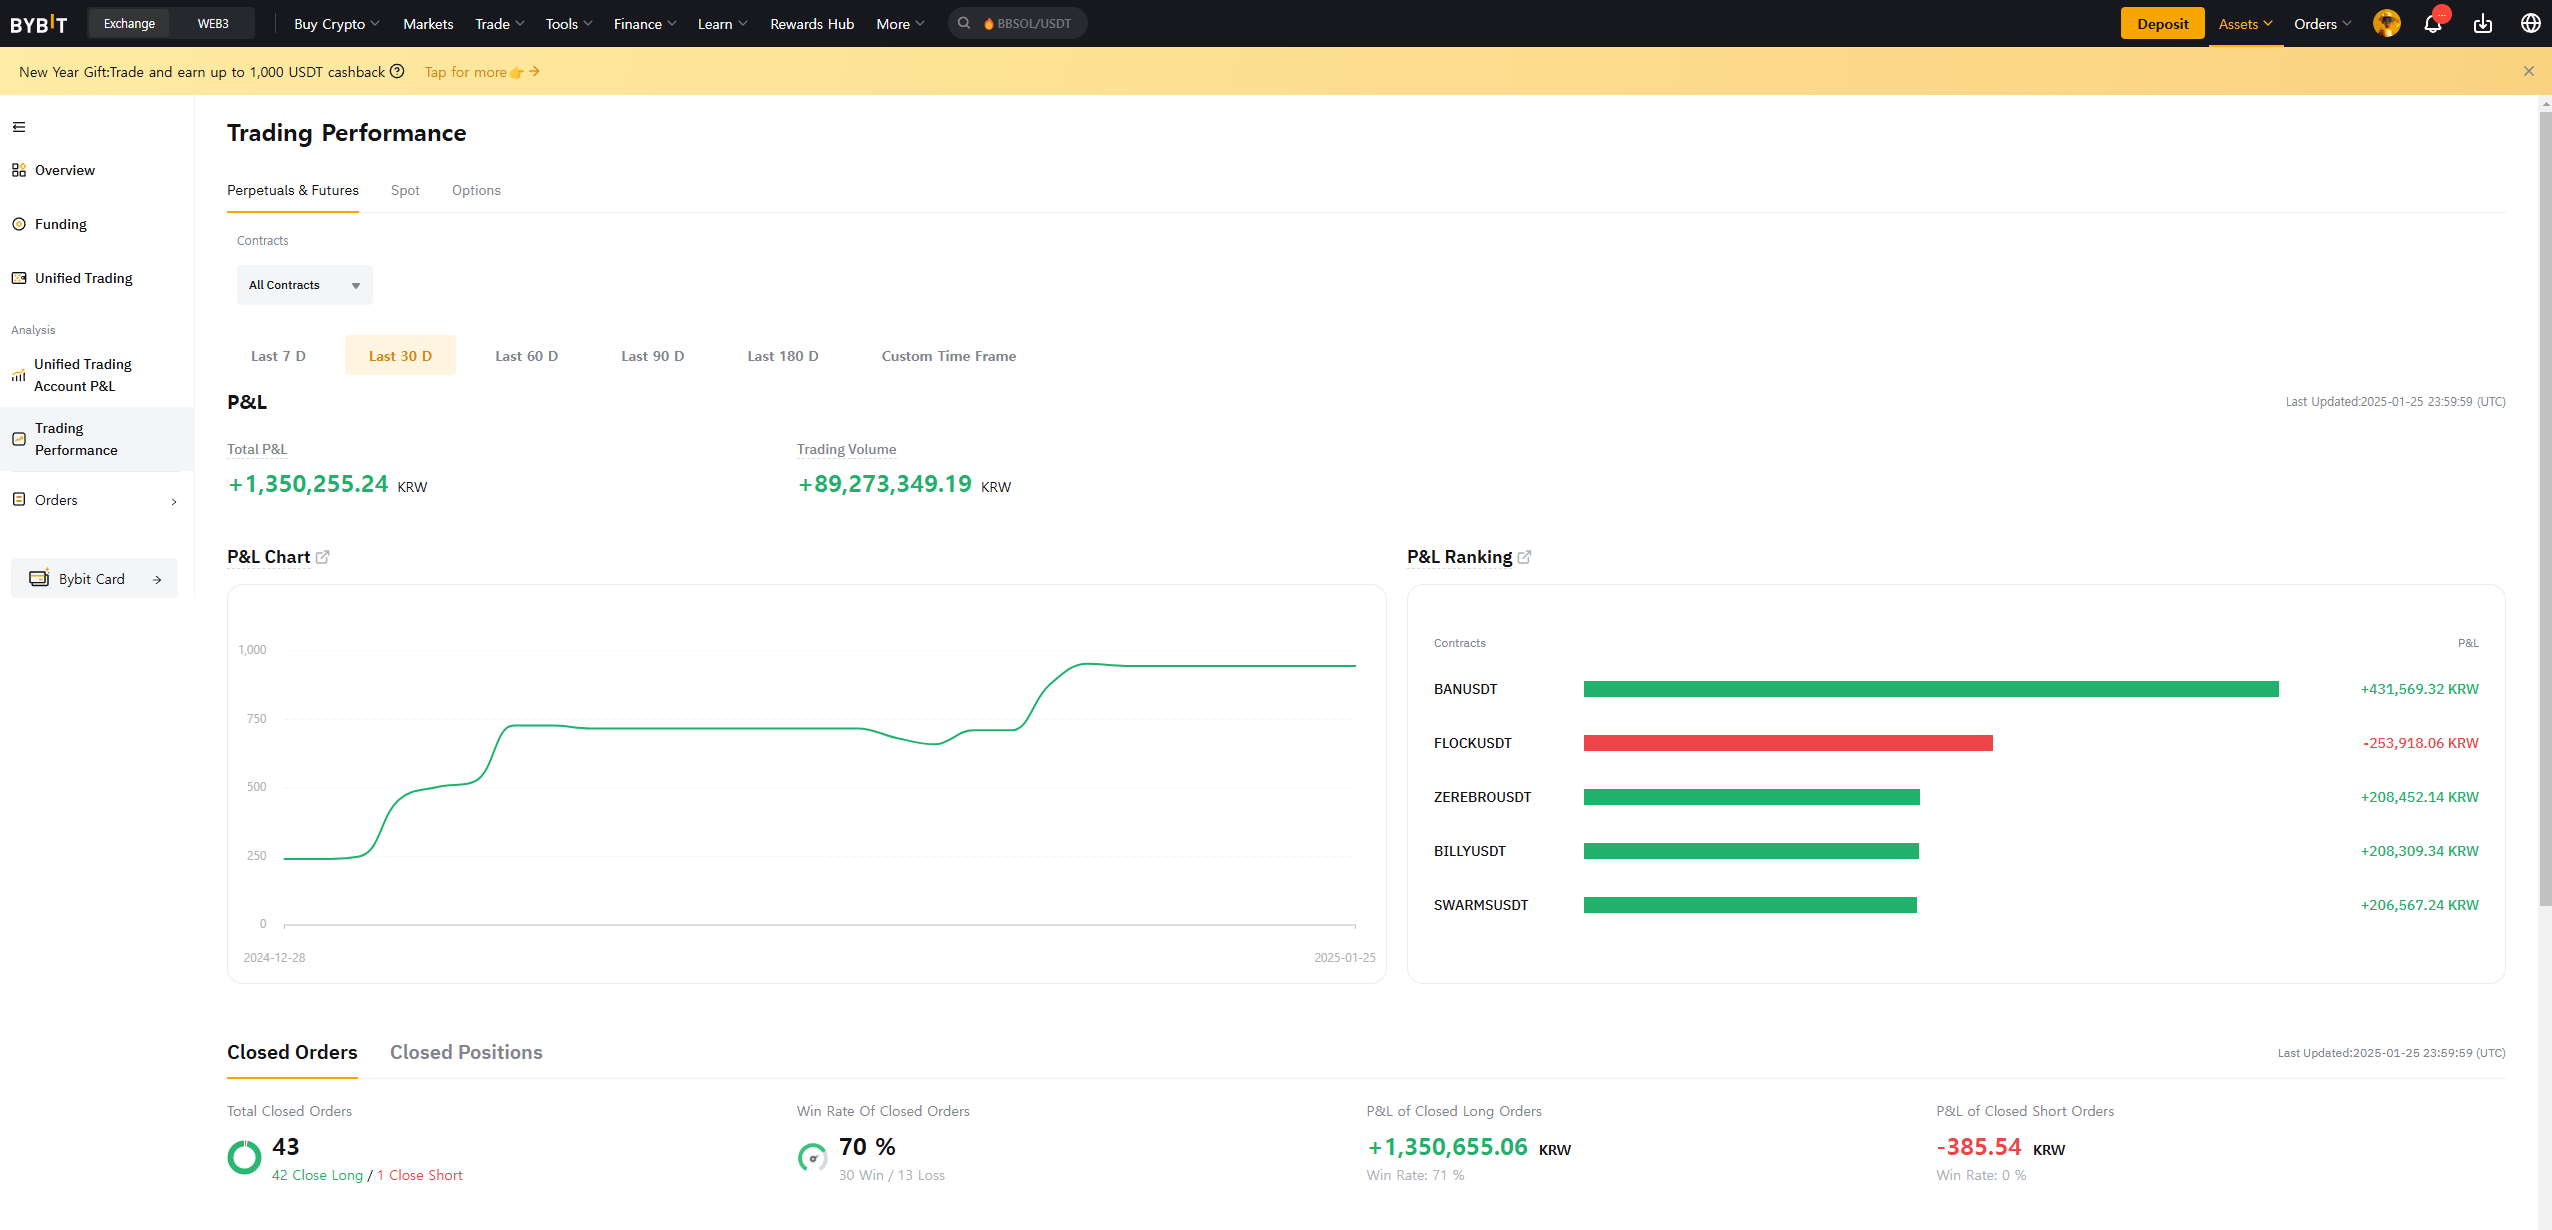This screenshot has height=1230, width=2552.
Task: Collapse the sidebar menu icon
Action: click(19, 127)
